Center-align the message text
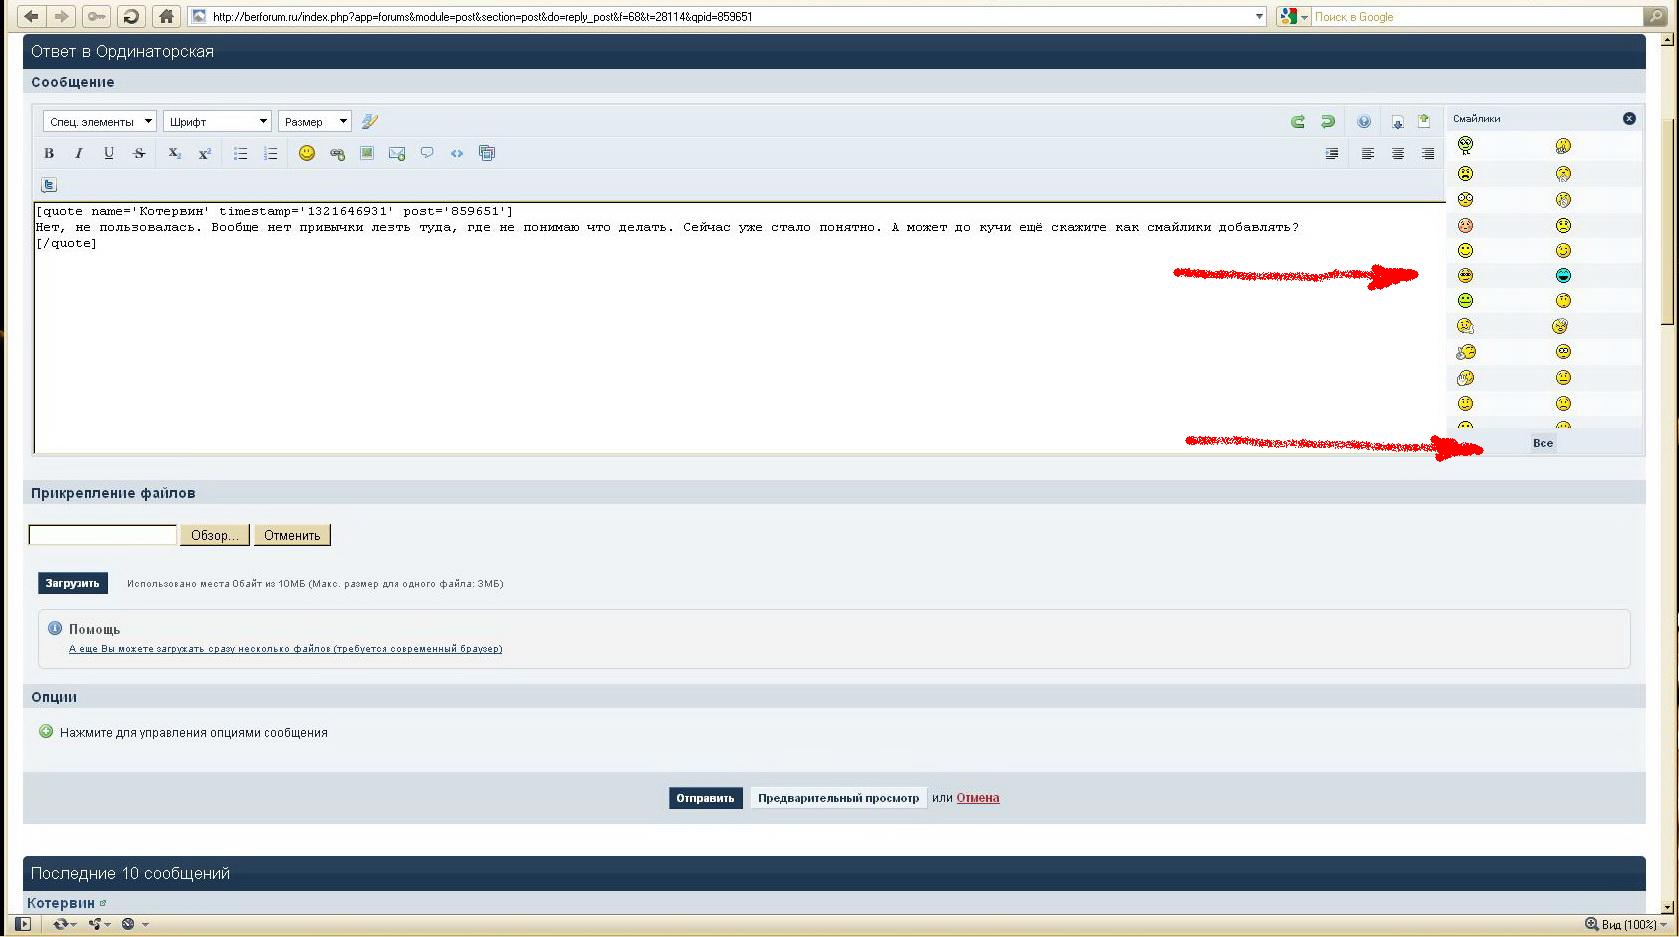This screenshot has height=937, width=1679. [1397, 153]
